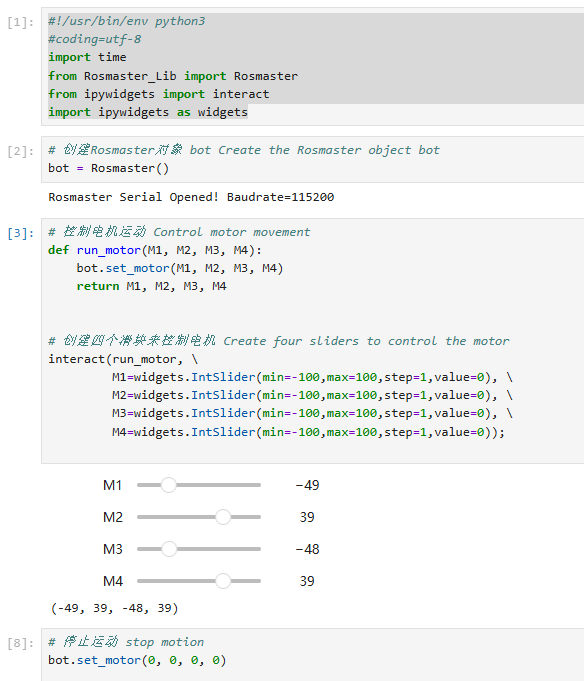This screenshot has width=584, height=681.
Task: Click the '#!/usr/bin/env python3' shebang line
Action: 126,21
